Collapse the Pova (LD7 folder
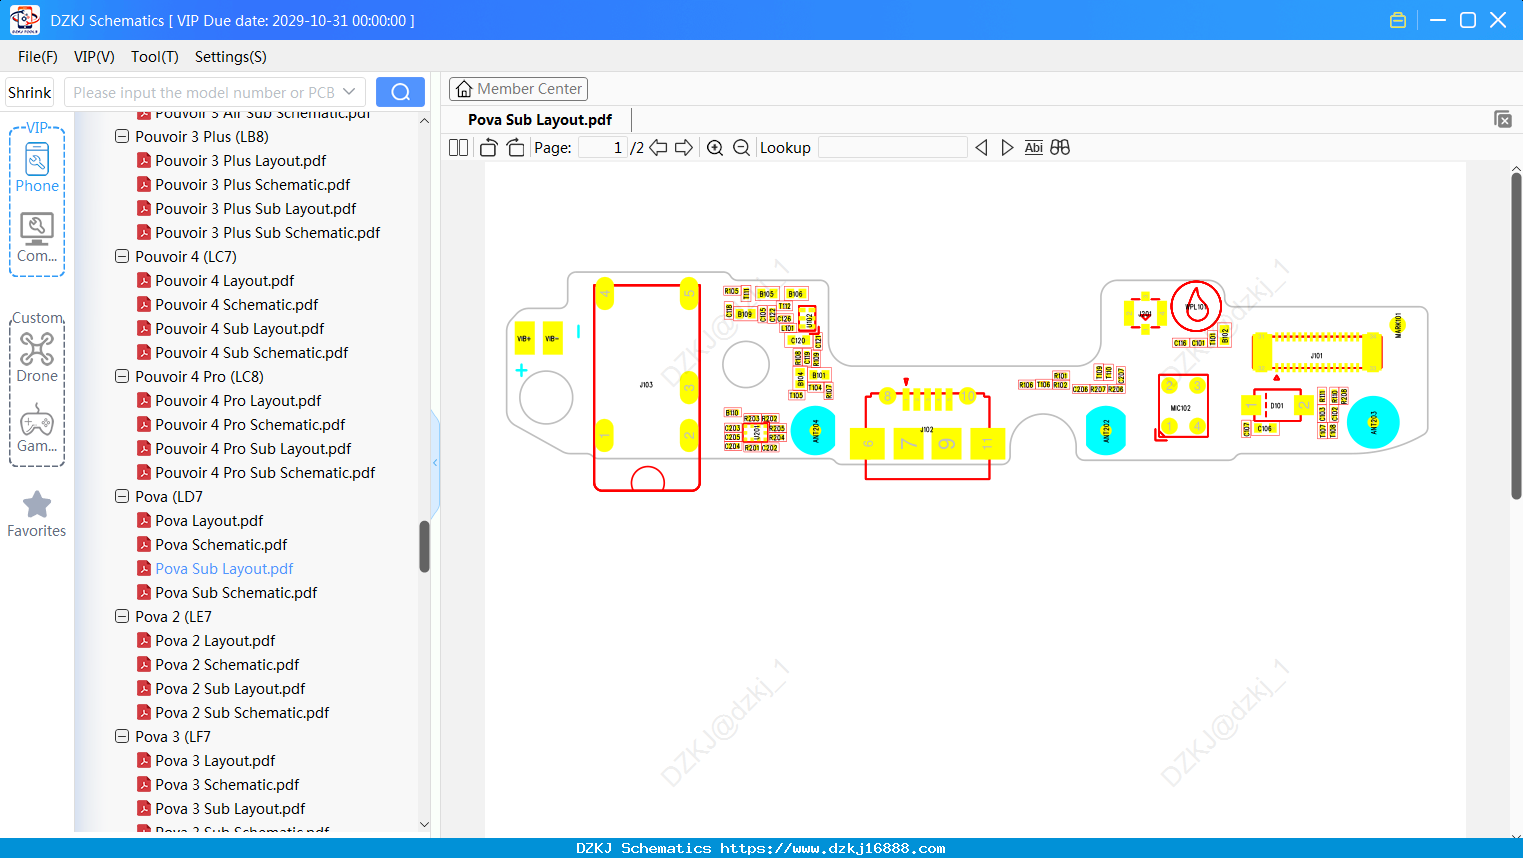 coord(122,496)
